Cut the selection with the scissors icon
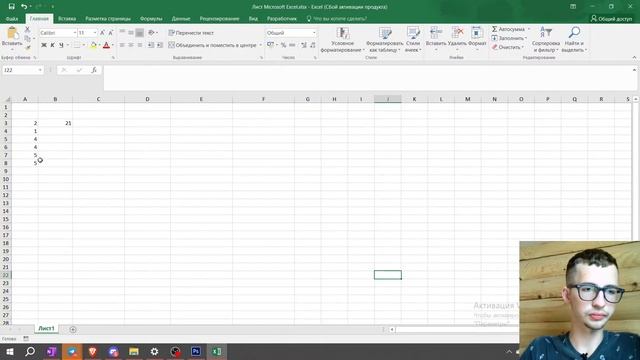Image resolution: width=640 pixels, height=360 pixels. pos(27,29)
